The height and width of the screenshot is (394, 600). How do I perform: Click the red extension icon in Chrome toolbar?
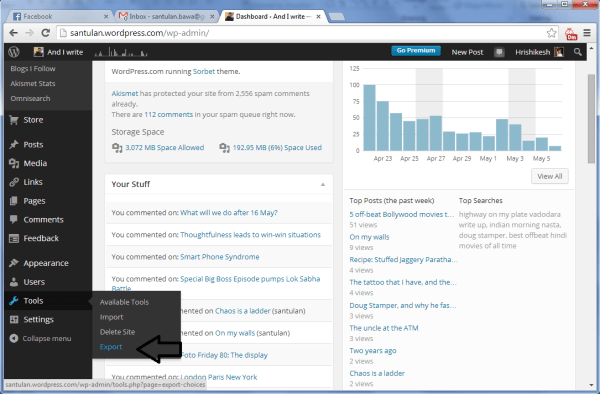pyautogui.click(x=571, y=34)
